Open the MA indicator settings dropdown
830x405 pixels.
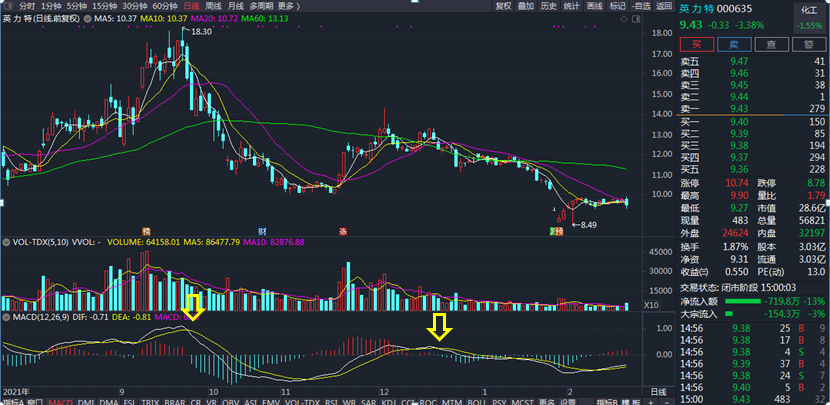(87, 19)
